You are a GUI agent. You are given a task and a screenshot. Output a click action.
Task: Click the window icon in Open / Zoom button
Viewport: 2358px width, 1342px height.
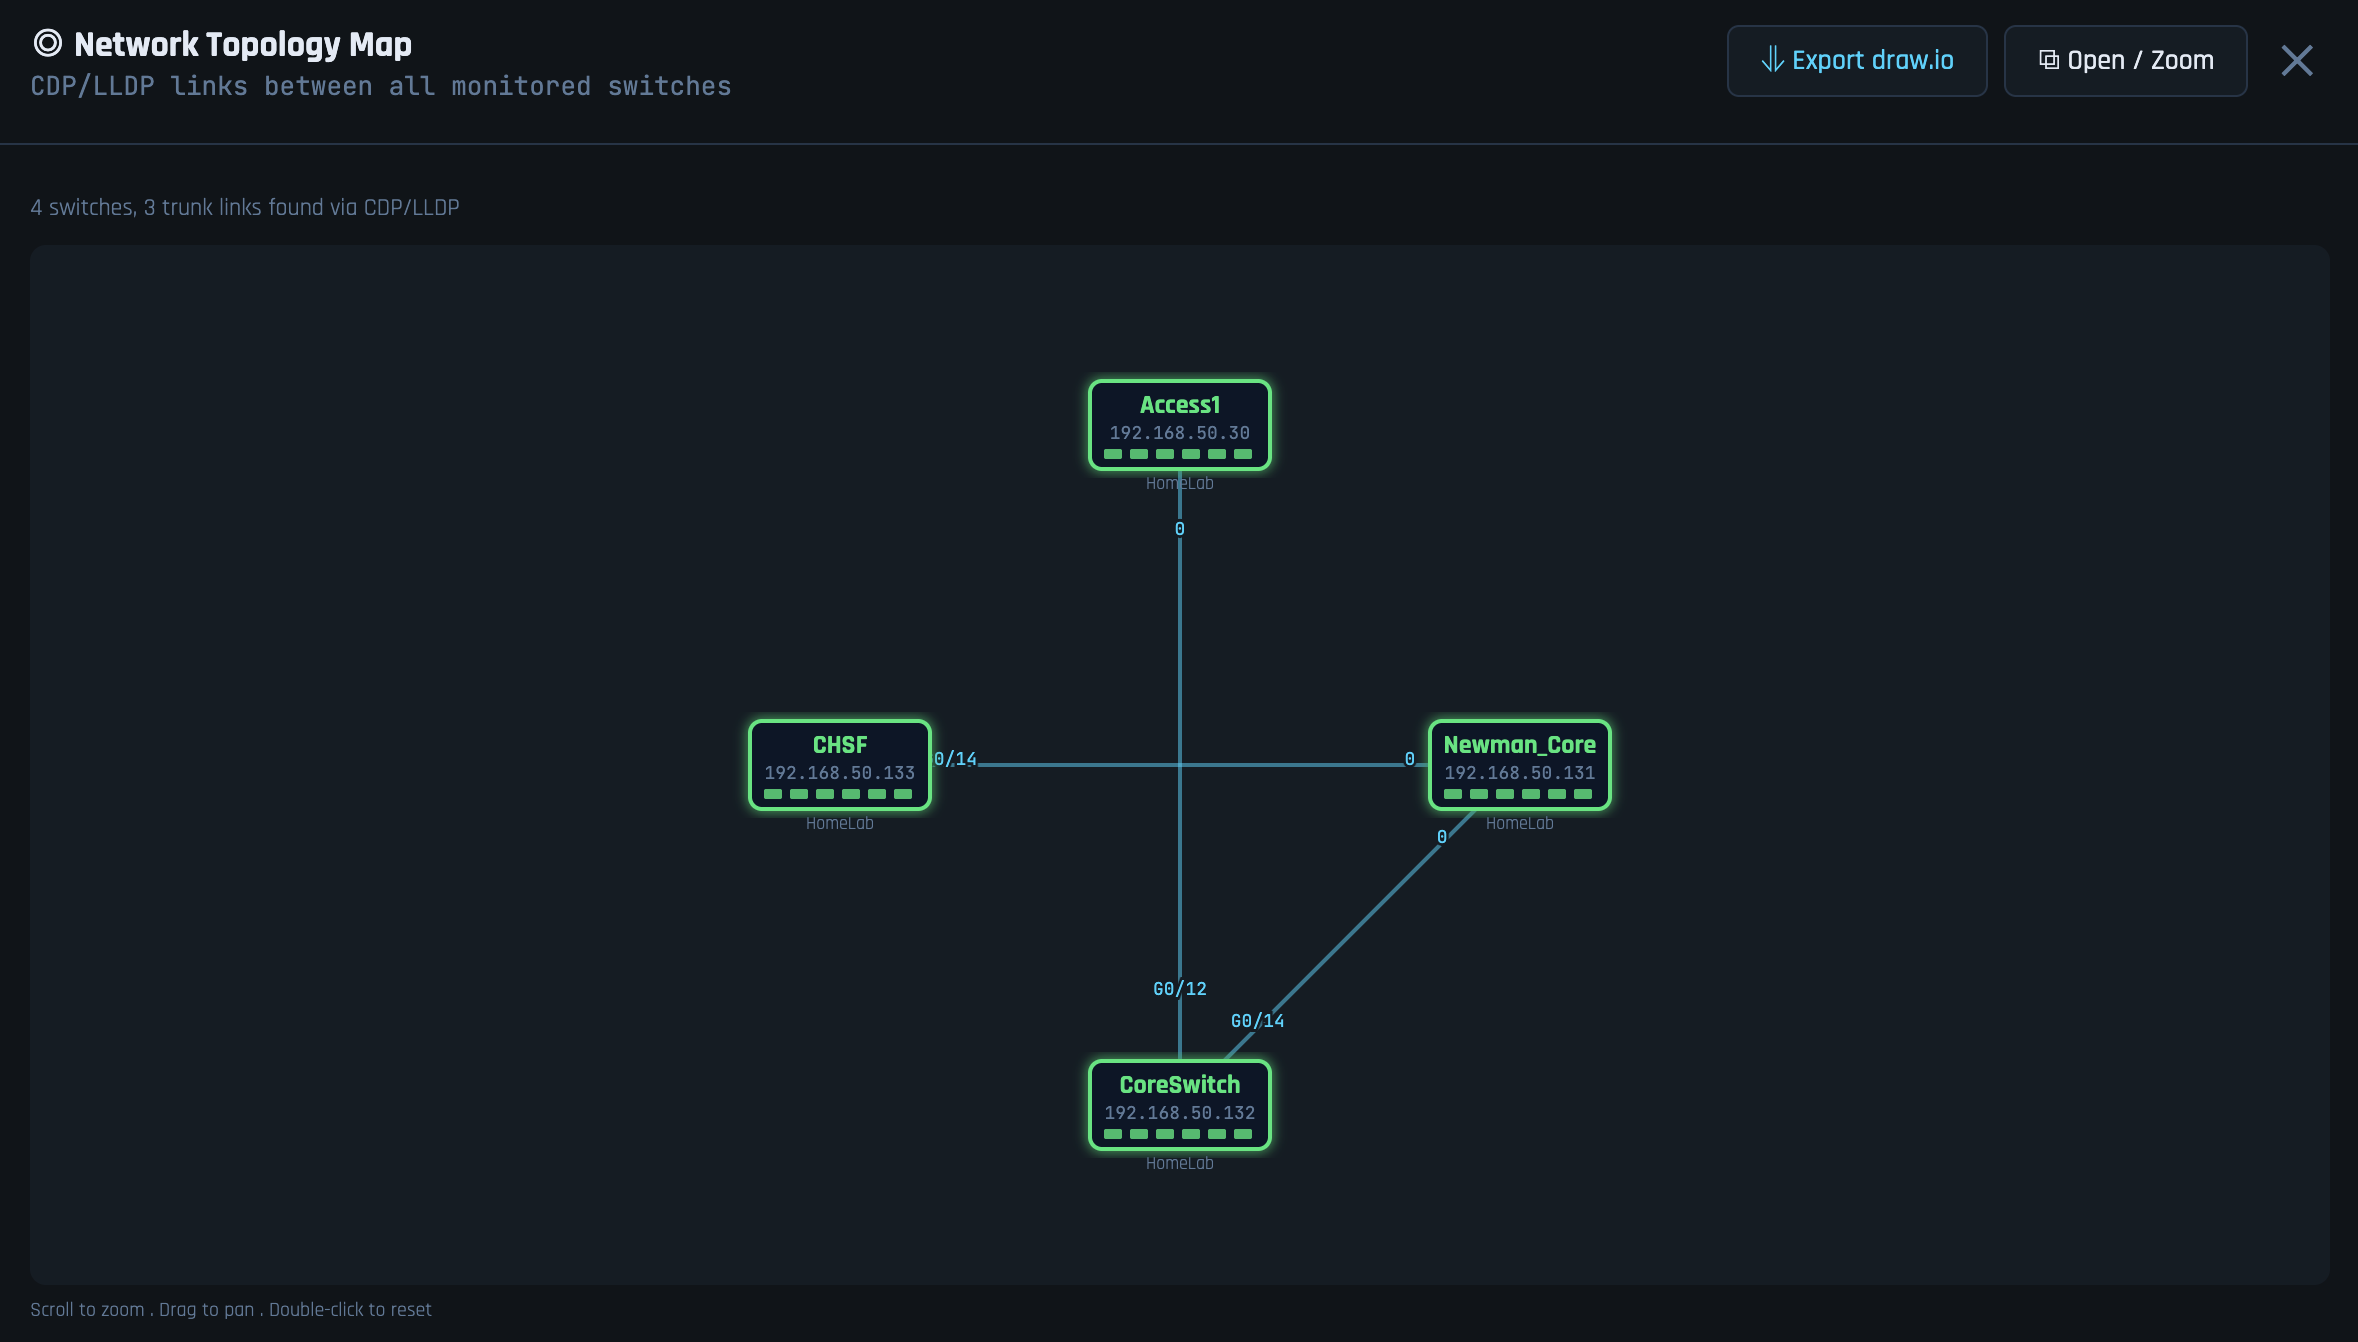pyautogui.click(x=2048, y=60)
